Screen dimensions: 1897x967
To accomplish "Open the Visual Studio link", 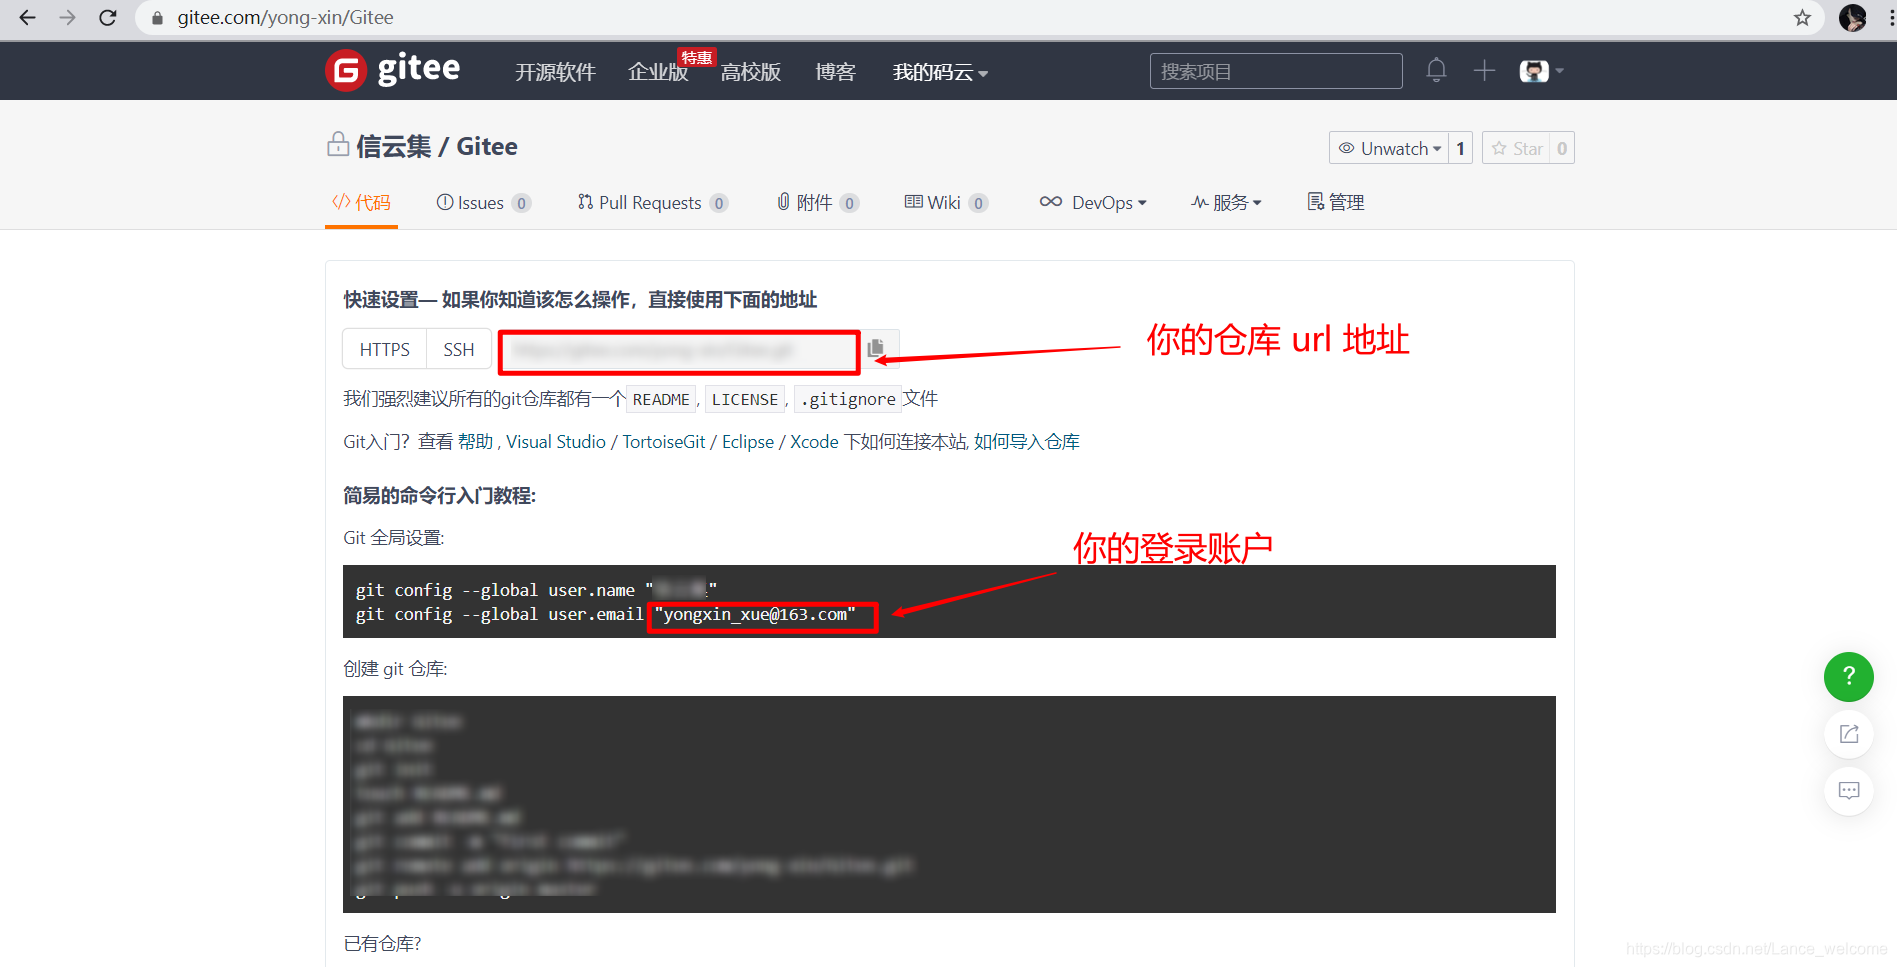I will [x=556, y=441].
